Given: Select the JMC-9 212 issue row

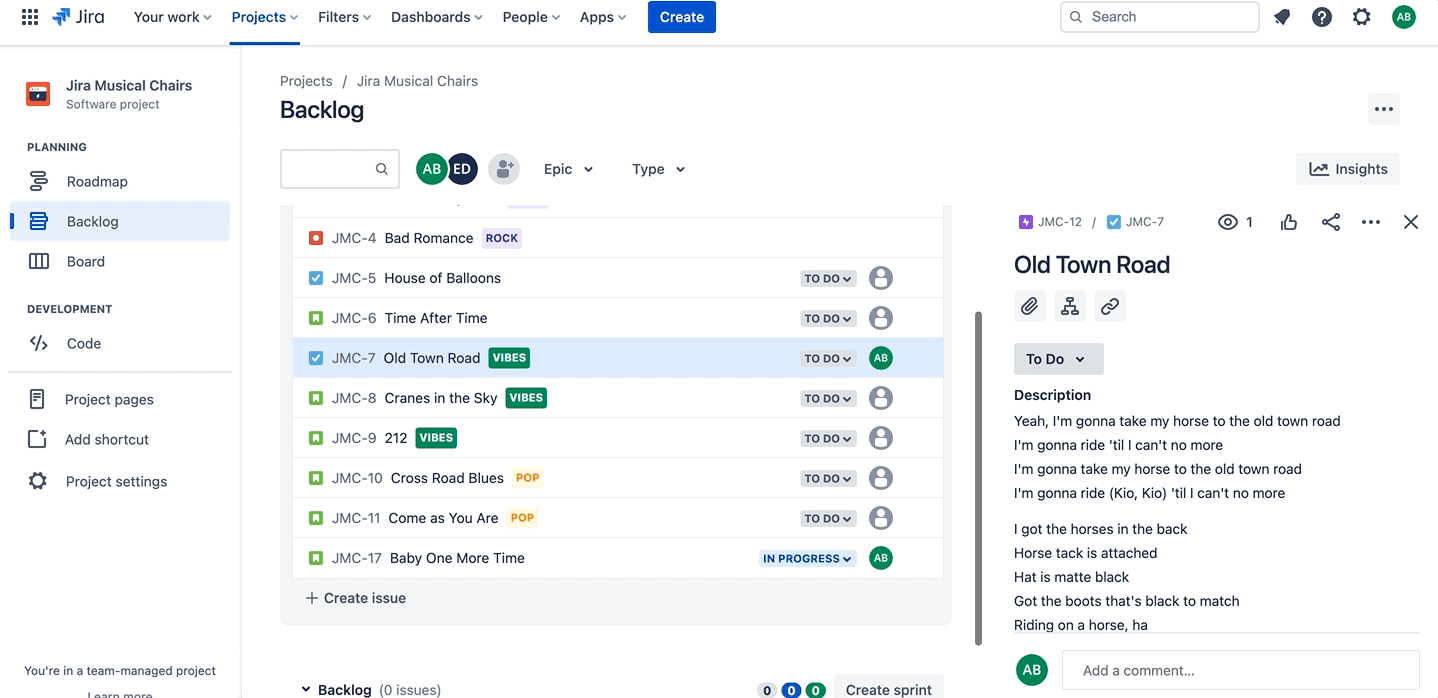Looking at the screenshot, I should [x=618, y=438].
